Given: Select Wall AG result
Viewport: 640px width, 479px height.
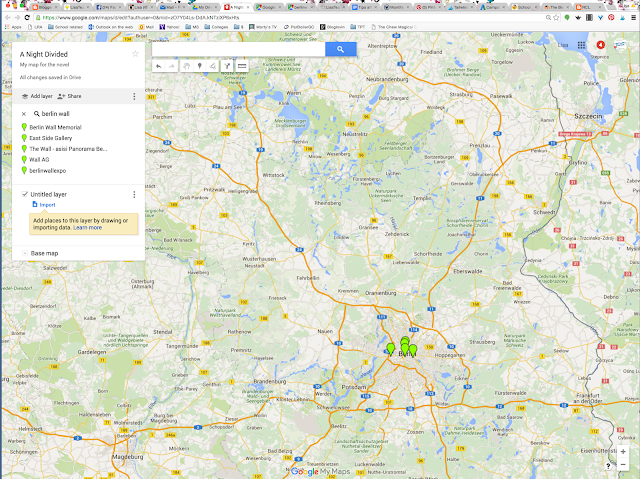Looking at the screenshot, I should [35, 160].
